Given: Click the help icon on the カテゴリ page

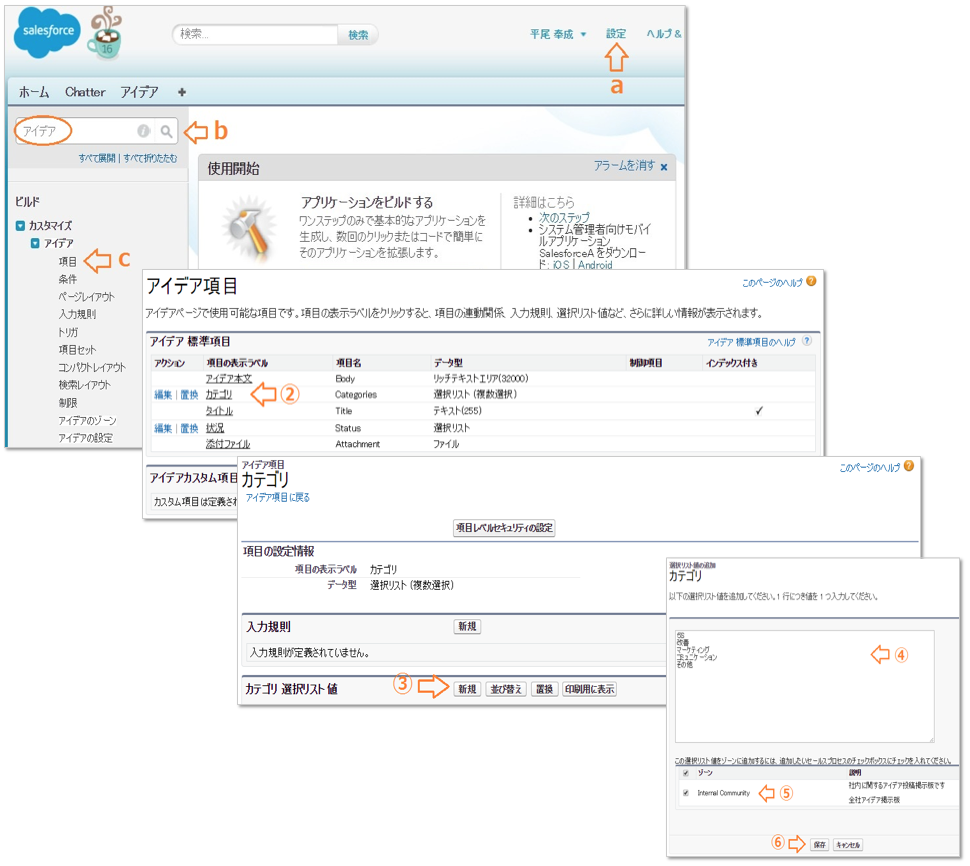Looking at the screenshot, I should (909, 466).
